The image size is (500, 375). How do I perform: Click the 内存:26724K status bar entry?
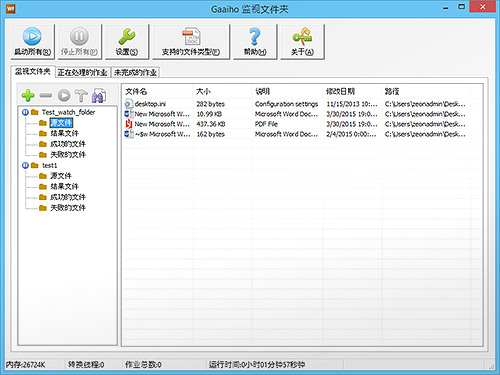pos(25,365)
